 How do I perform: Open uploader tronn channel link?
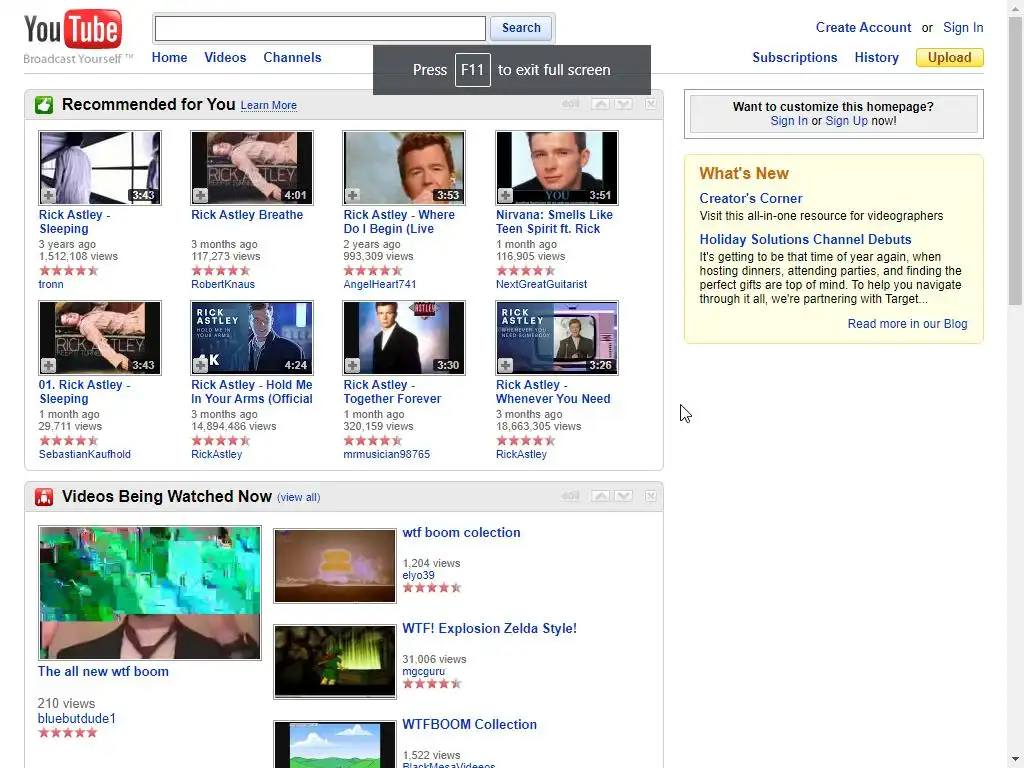coord(51,284)
